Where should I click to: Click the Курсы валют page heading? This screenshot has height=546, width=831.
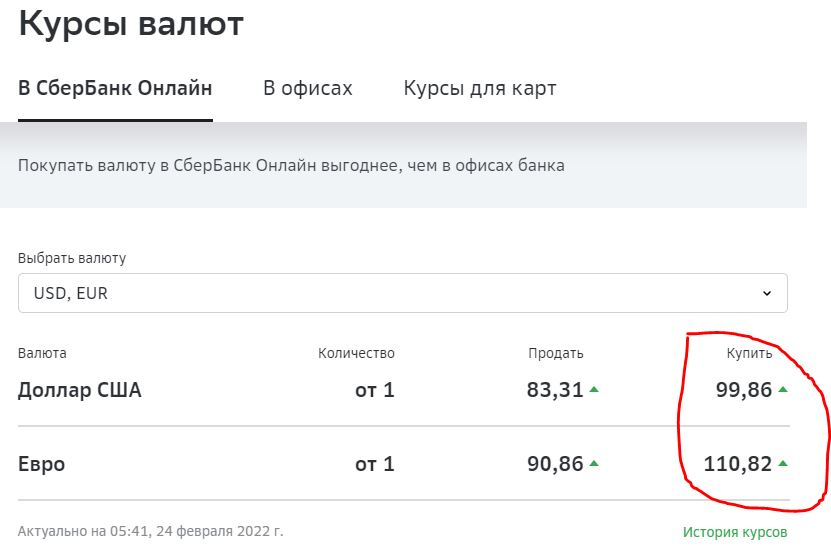pos(131,24)
